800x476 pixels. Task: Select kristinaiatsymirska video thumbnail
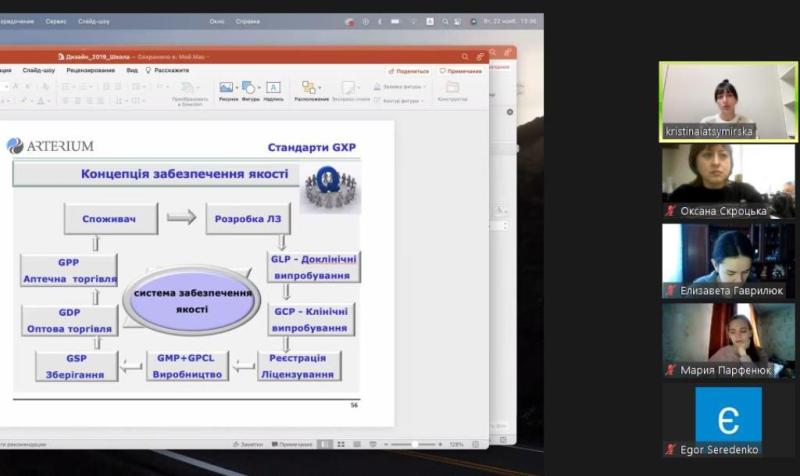728,102
